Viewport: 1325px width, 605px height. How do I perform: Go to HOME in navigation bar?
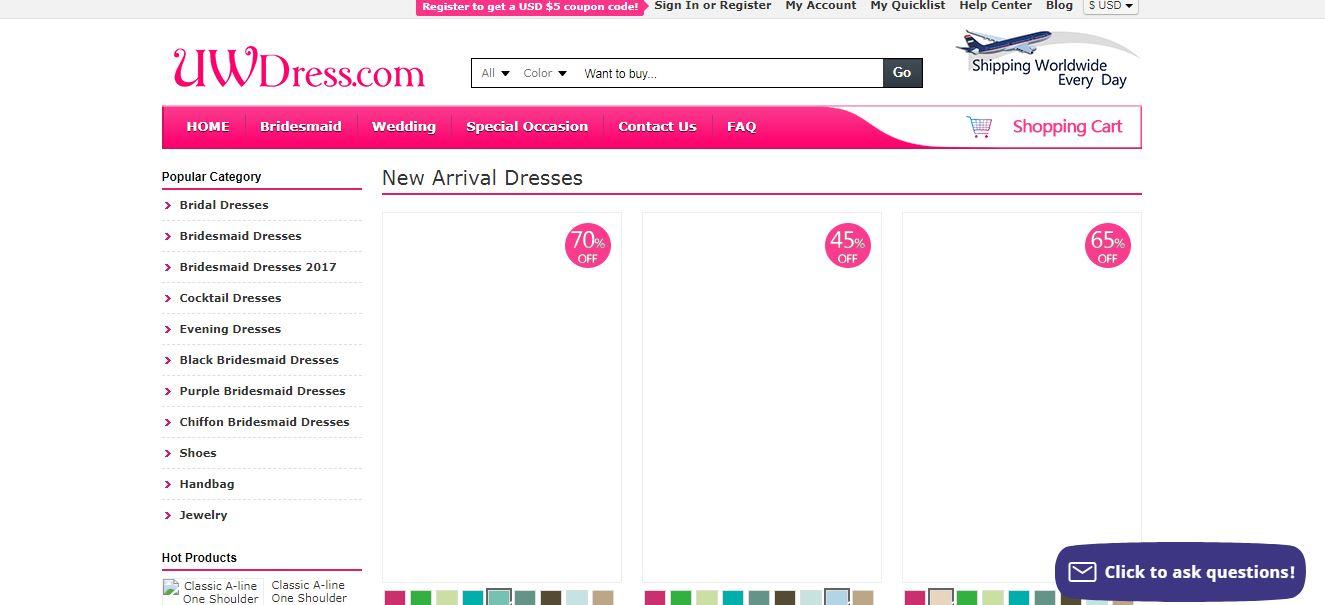(208, 127)
